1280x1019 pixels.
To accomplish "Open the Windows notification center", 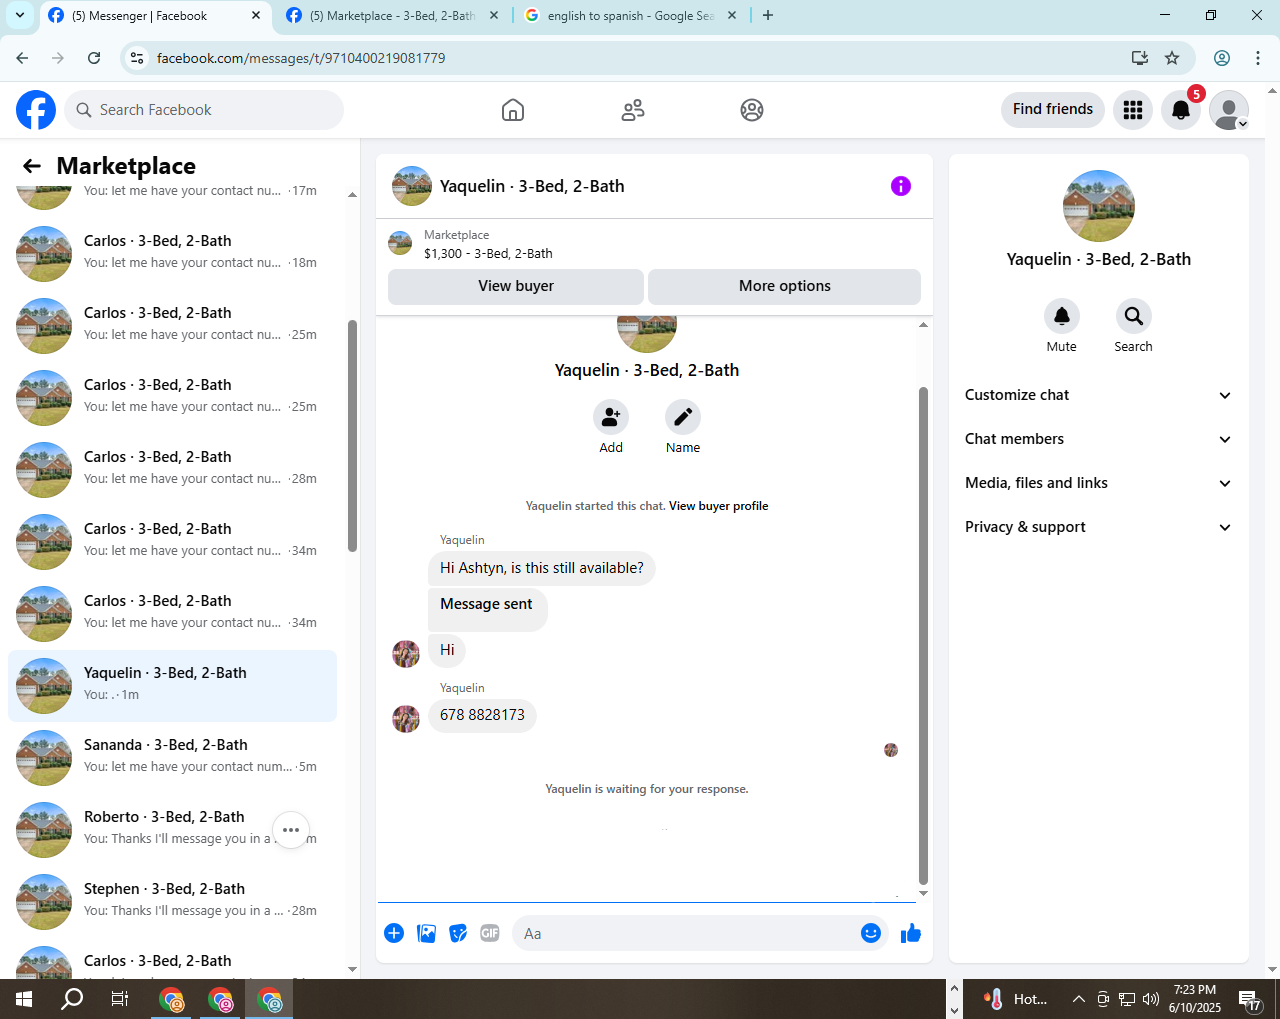I will coord(1251,999).
